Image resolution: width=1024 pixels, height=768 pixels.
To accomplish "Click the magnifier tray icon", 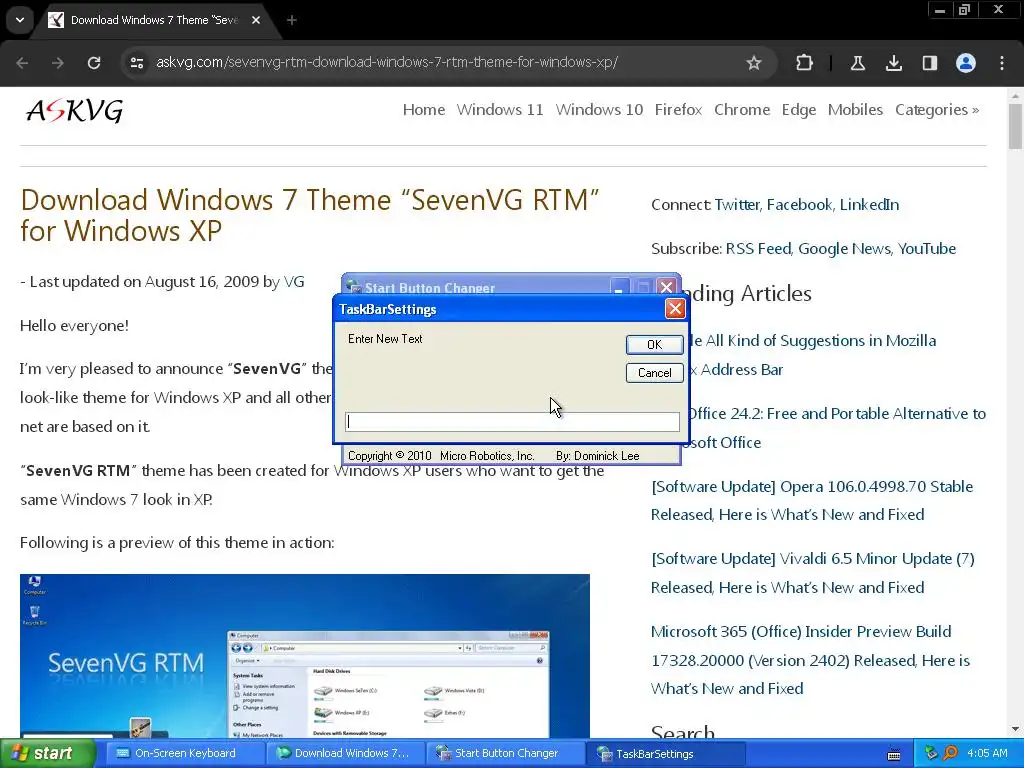I will (950, 754).
